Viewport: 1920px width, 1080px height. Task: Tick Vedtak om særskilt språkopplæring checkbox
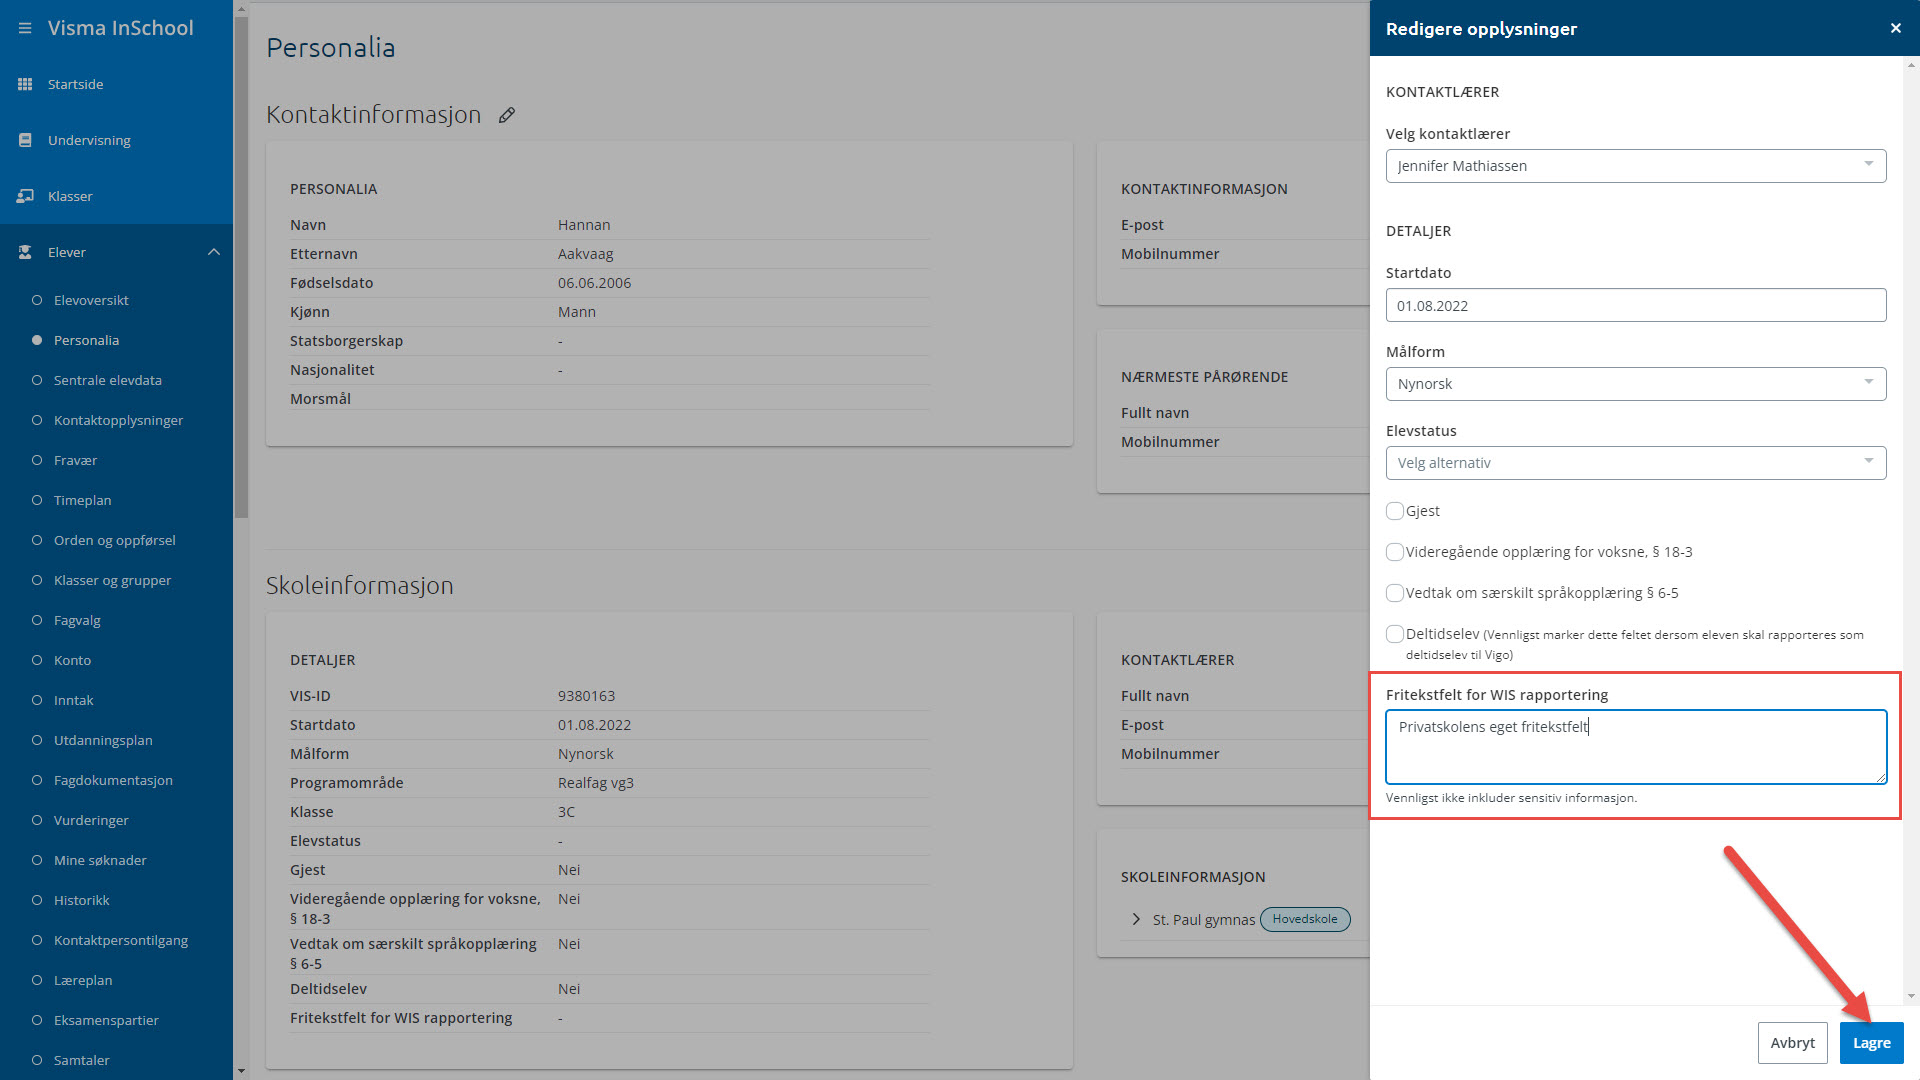coord(1395,593)
